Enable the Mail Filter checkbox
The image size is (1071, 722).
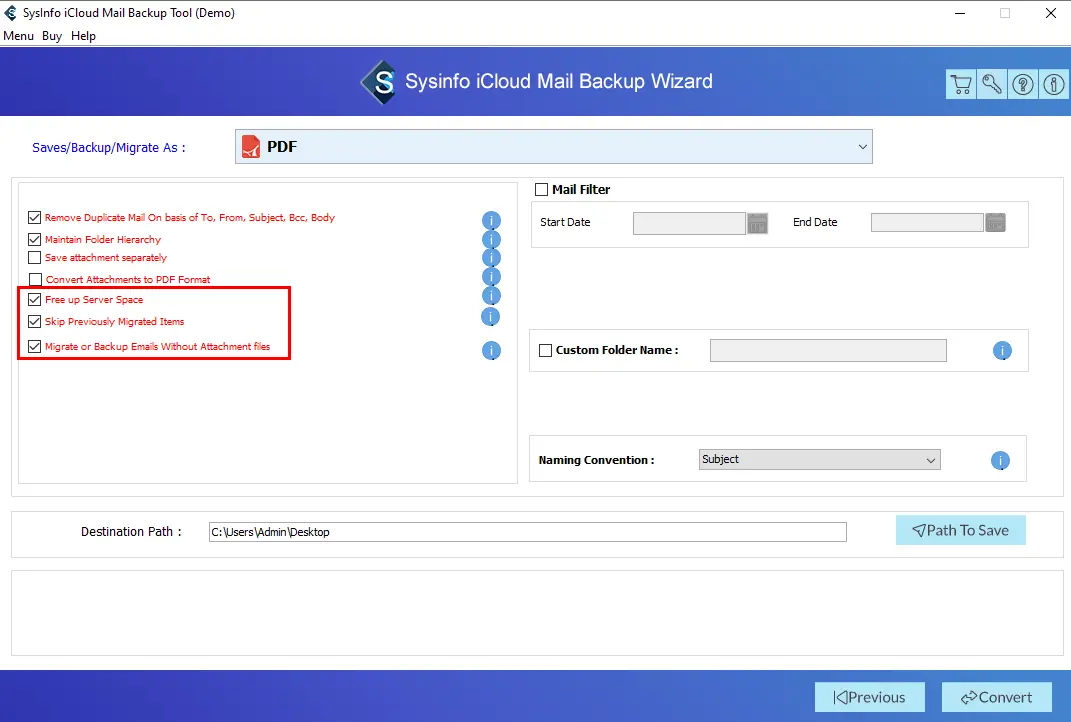(542, 190)
